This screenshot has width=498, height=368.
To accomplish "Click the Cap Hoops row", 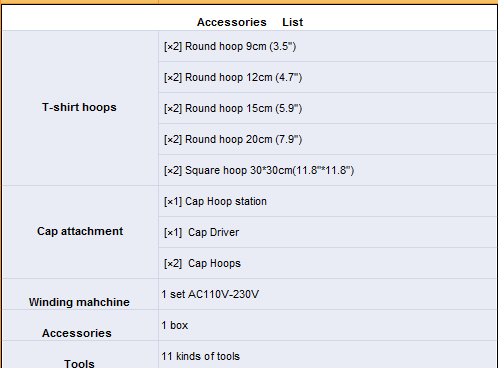I will 328,263.
